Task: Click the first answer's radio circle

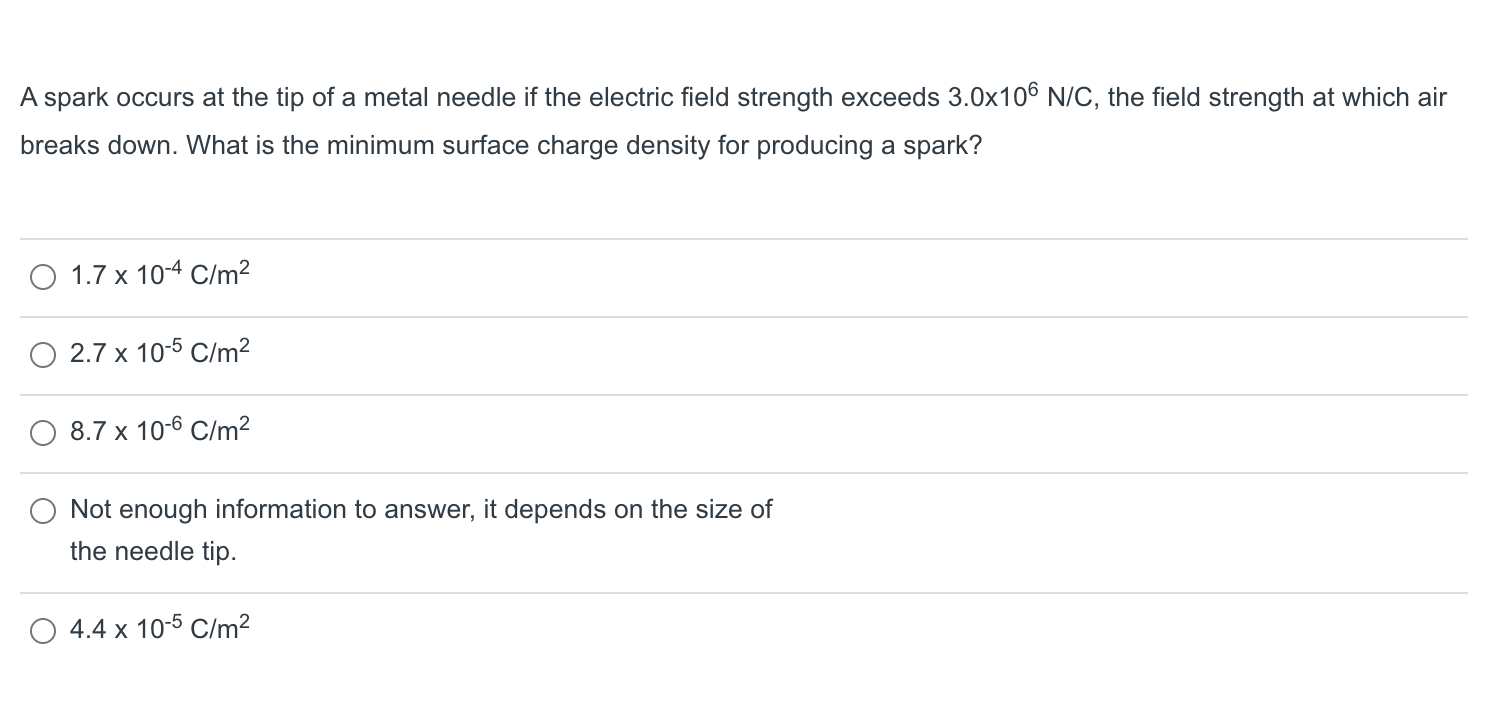Action: coord(43,277)
